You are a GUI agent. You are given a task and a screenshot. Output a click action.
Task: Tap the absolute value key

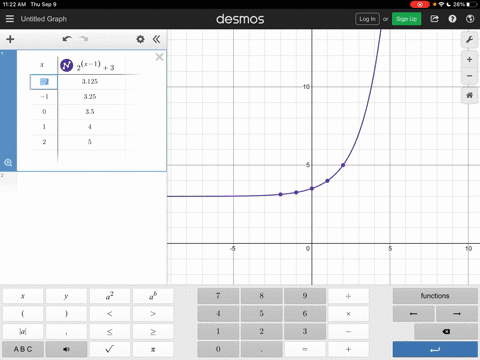pos(23,332)
